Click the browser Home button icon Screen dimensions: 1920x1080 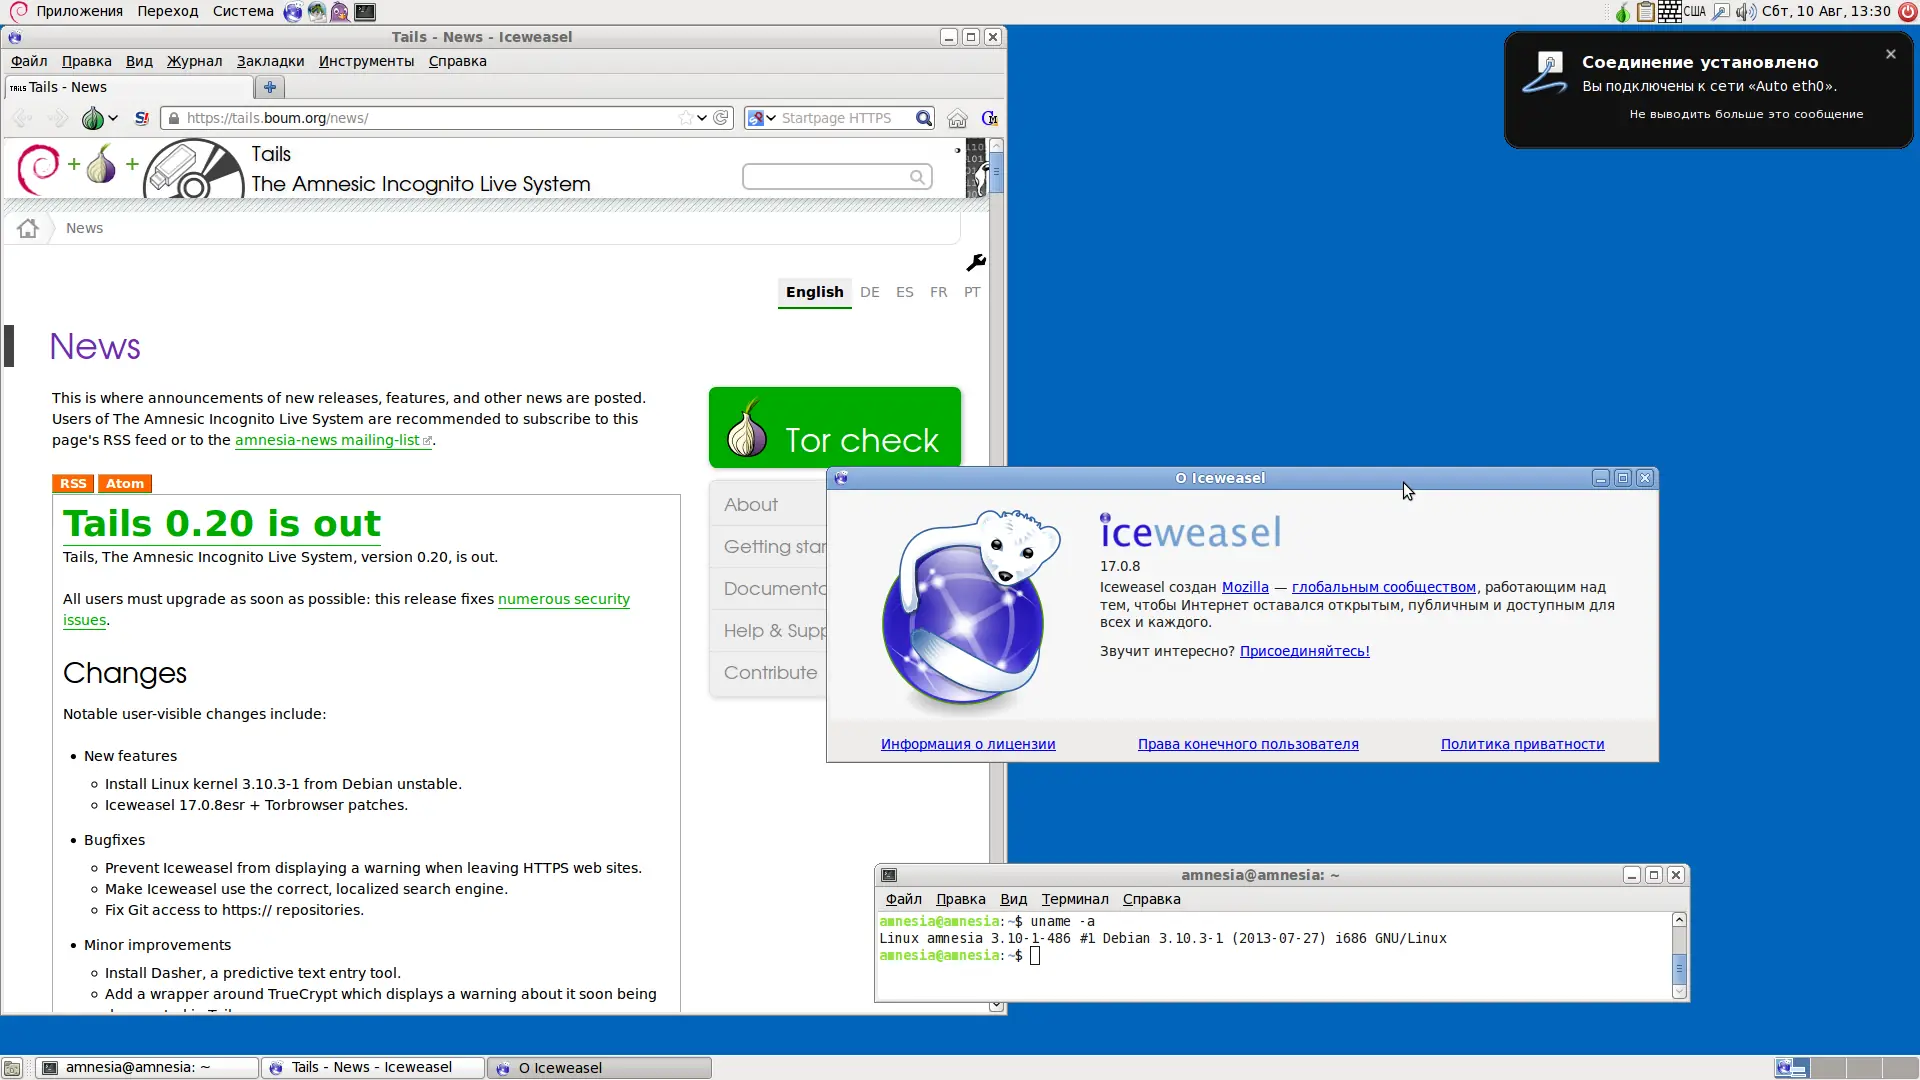pos(957,118)
